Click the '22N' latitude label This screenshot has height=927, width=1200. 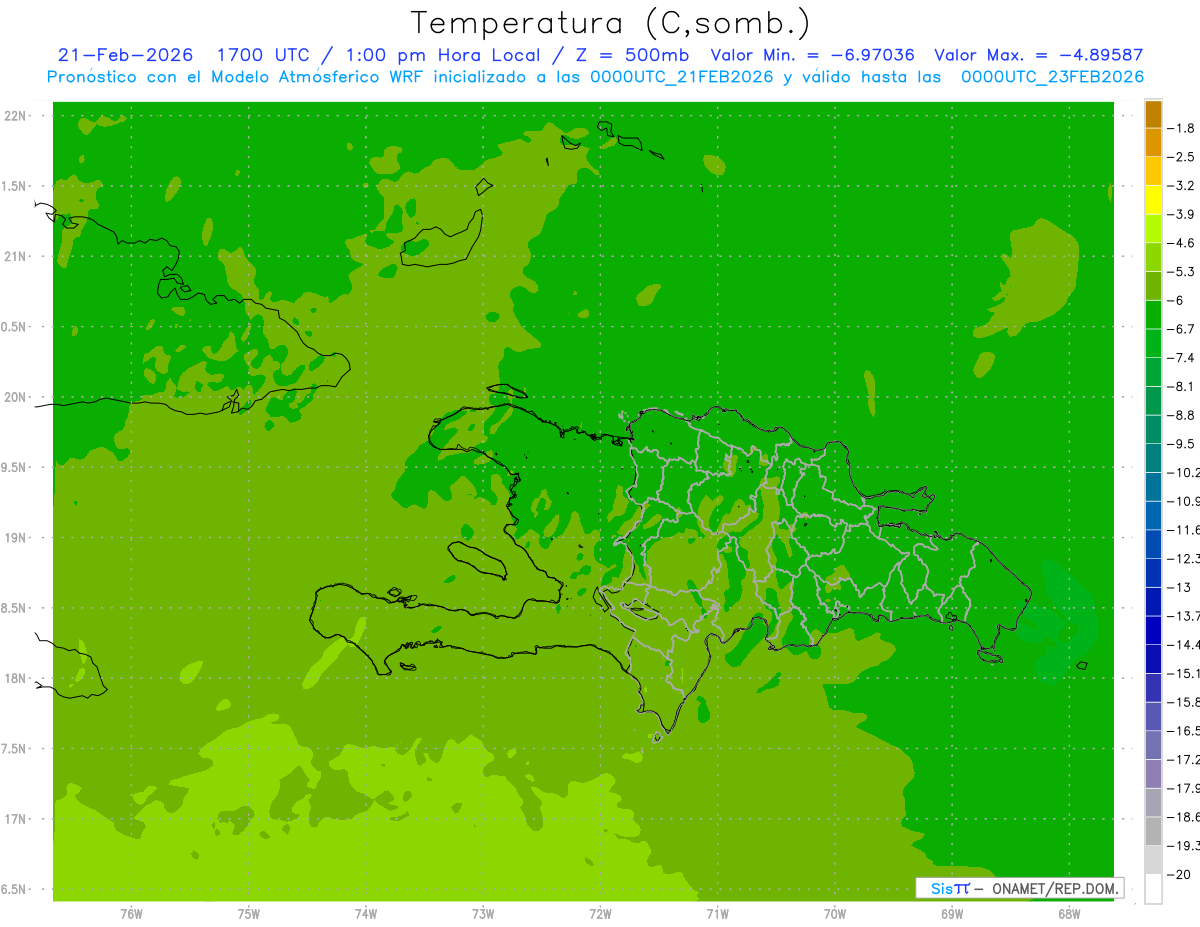pyautogui.click(x=16, y=115)
